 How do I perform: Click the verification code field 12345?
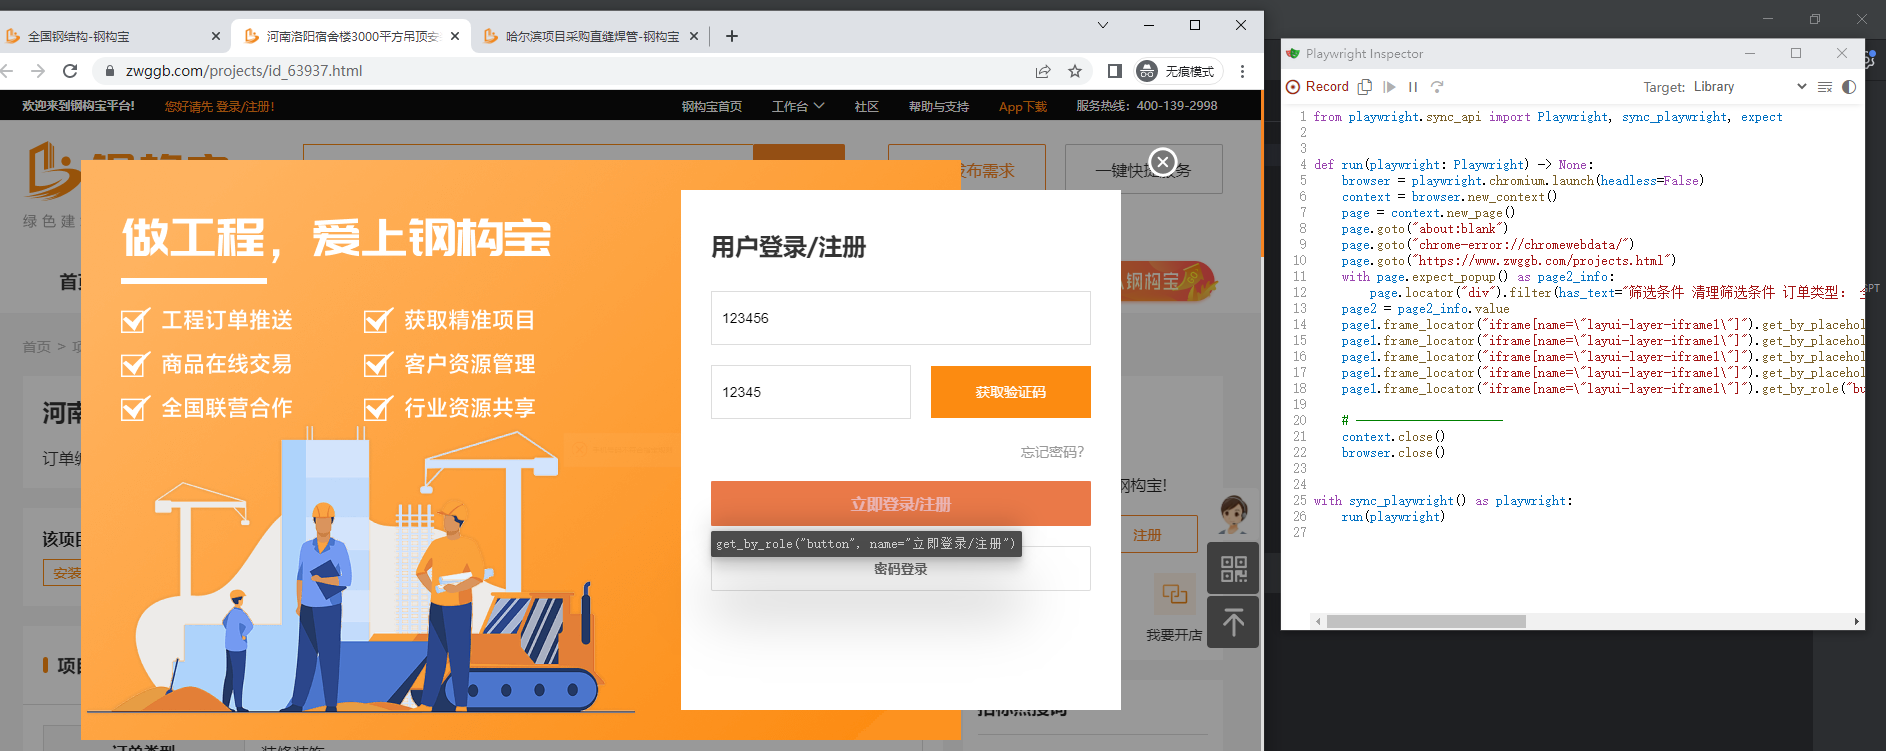click(811, 392)
